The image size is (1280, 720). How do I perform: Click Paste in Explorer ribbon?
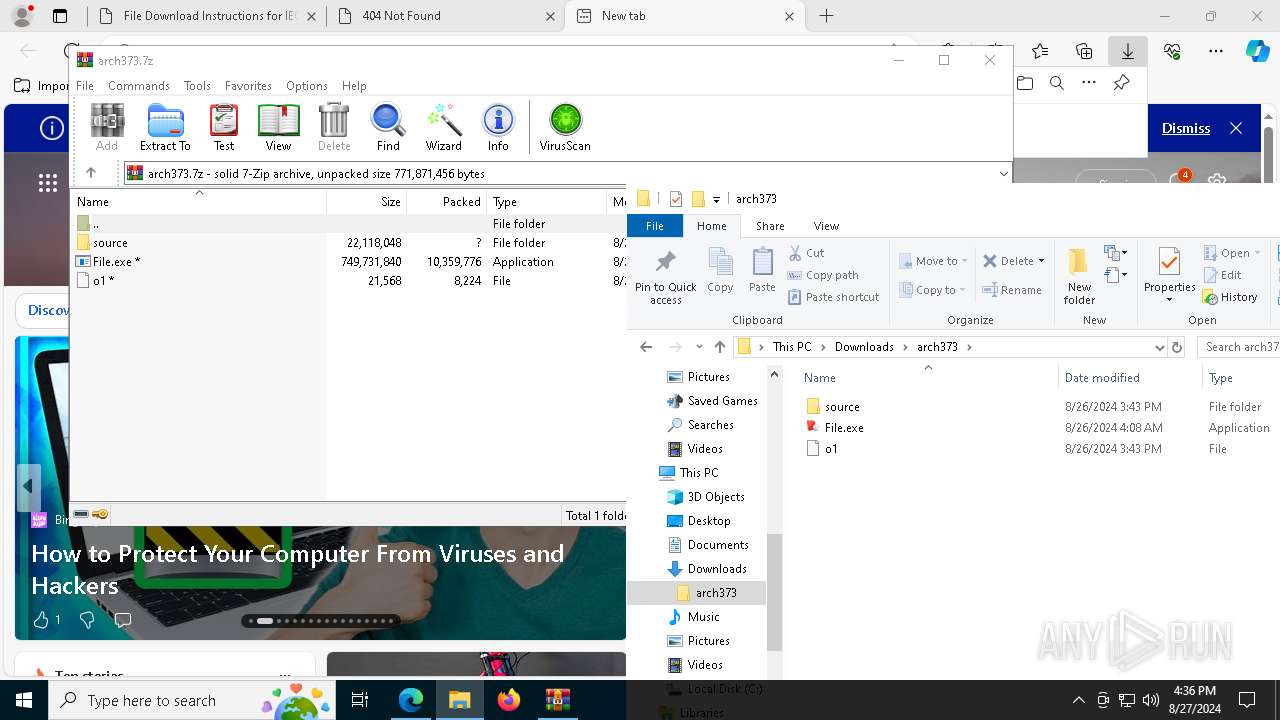(x=762, y=271)
